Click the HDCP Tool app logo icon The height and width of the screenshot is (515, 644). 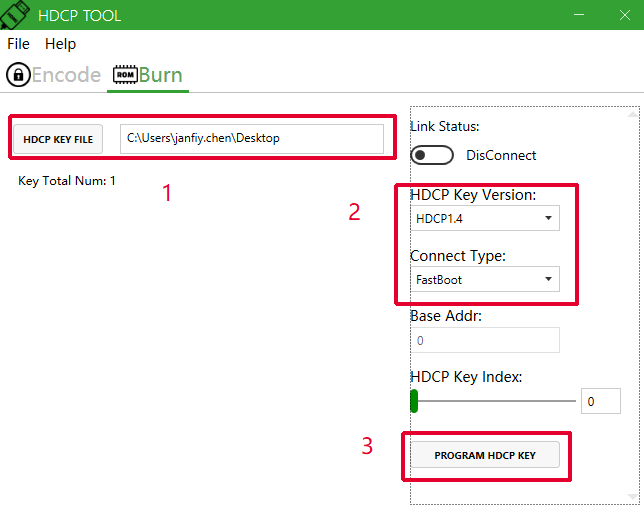point(15,15)
